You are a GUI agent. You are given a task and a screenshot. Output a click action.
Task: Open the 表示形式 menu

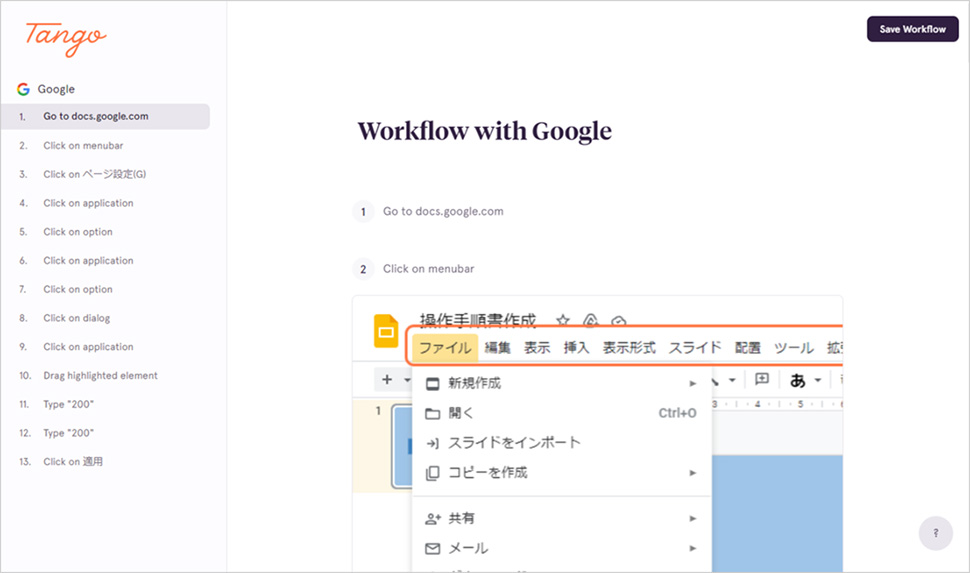click(629, 348)
